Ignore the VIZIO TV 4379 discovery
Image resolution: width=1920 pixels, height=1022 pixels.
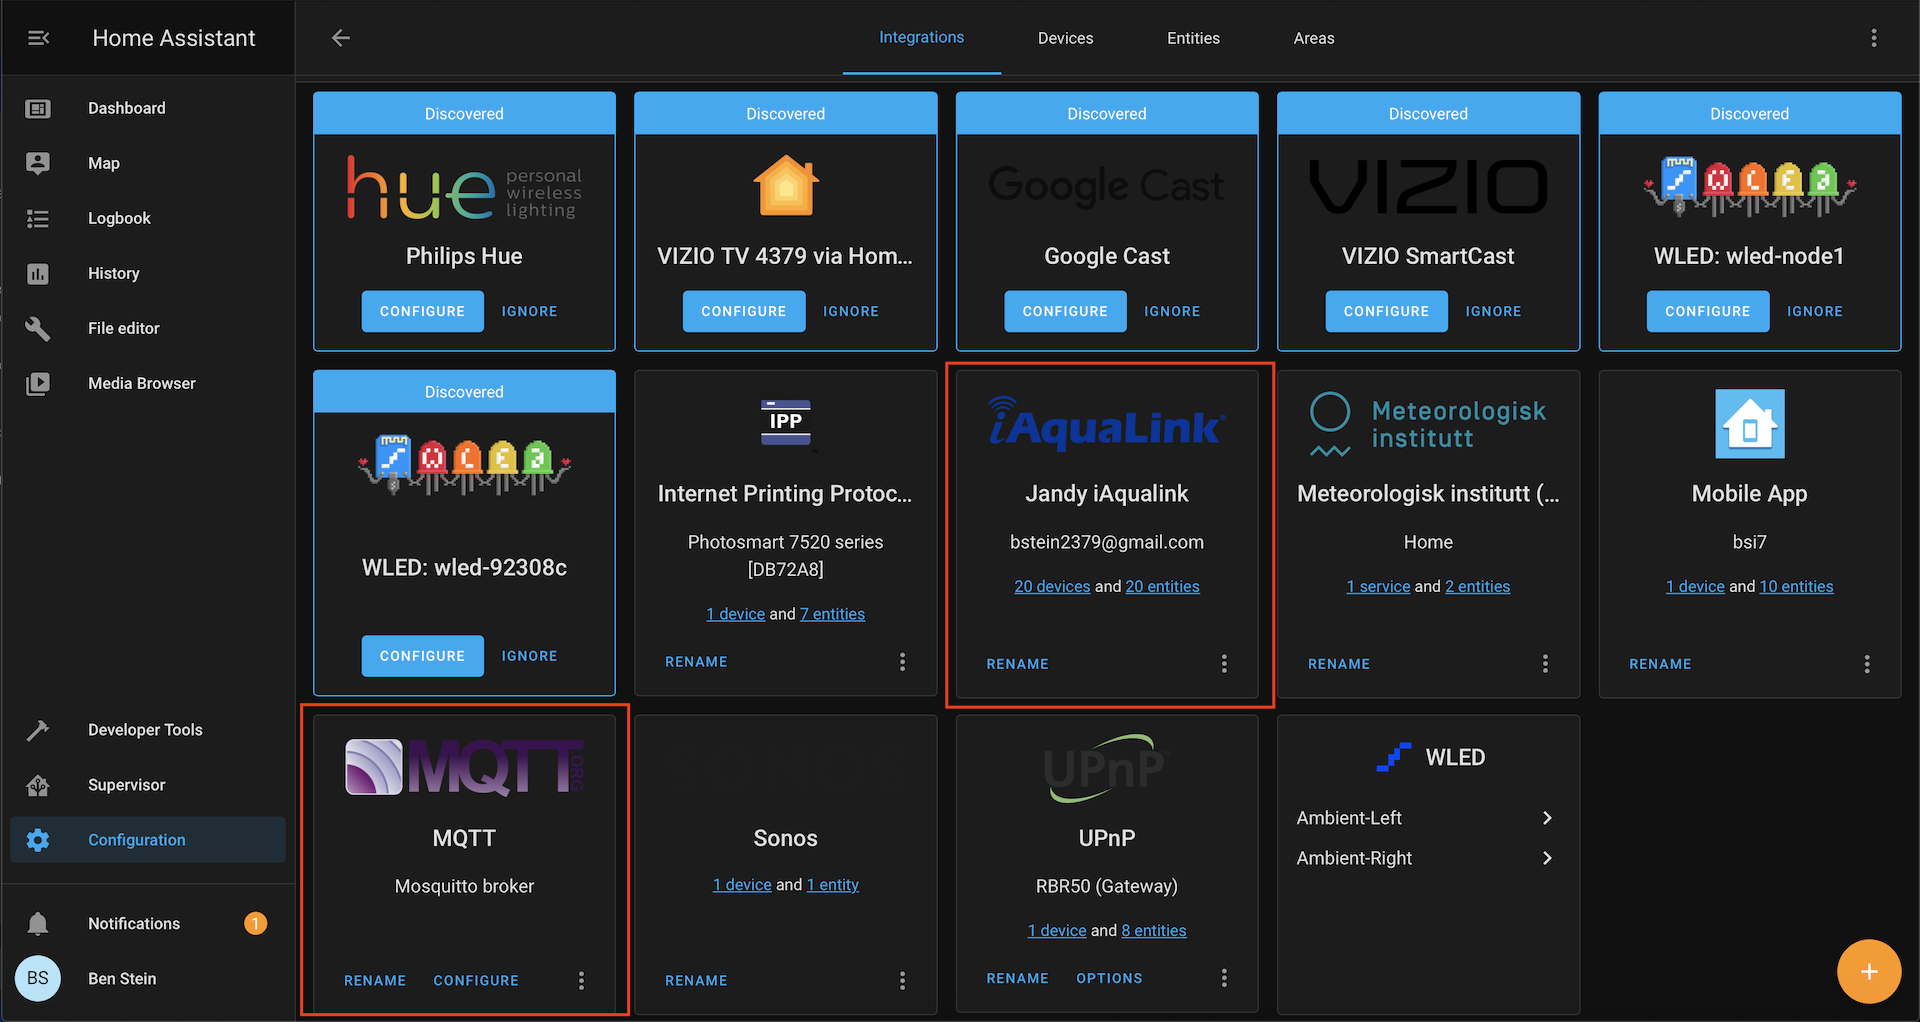click(851, 311)
